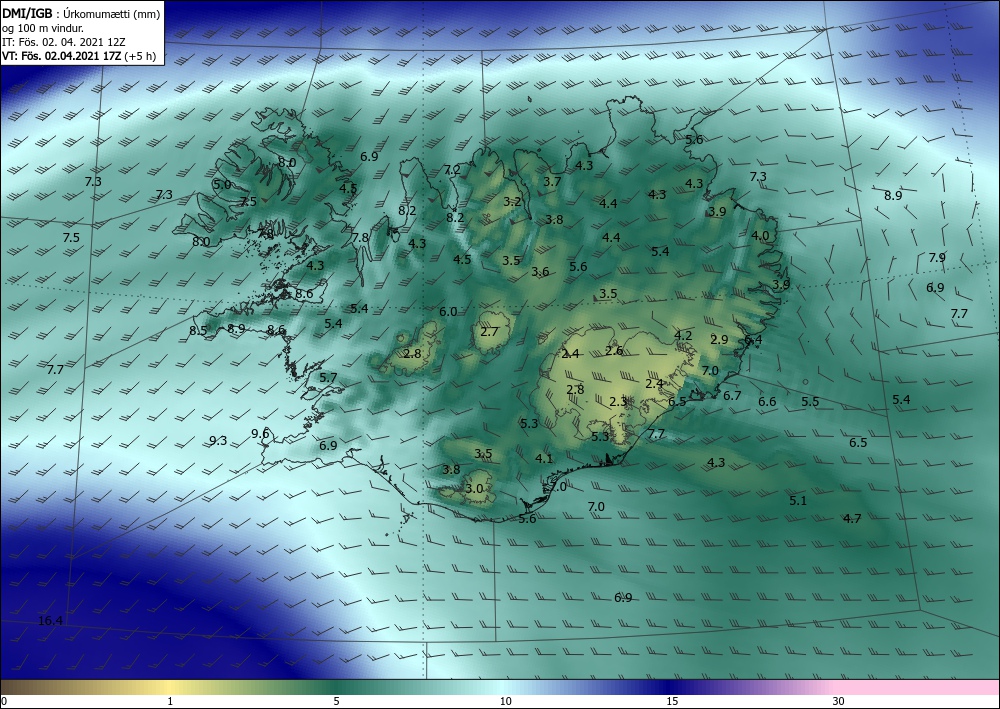The image size is (1000, 709).
Task: Click the 'DMI/IGB' title text
Action: [27, 14]
